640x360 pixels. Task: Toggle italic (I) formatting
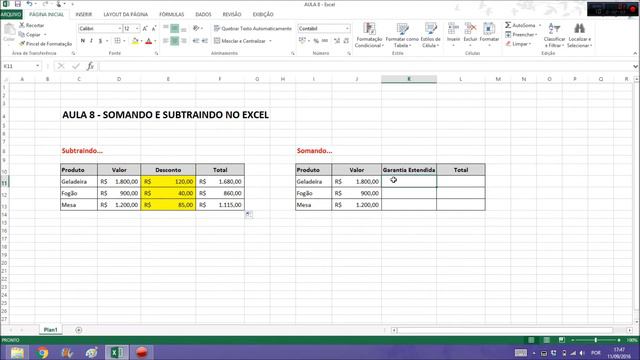click(91, 41)
